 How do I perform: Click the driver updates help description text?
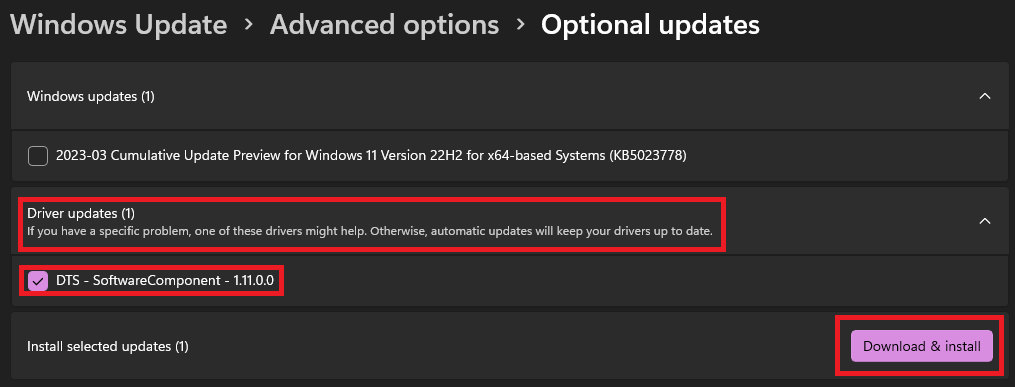coord(370,230)
